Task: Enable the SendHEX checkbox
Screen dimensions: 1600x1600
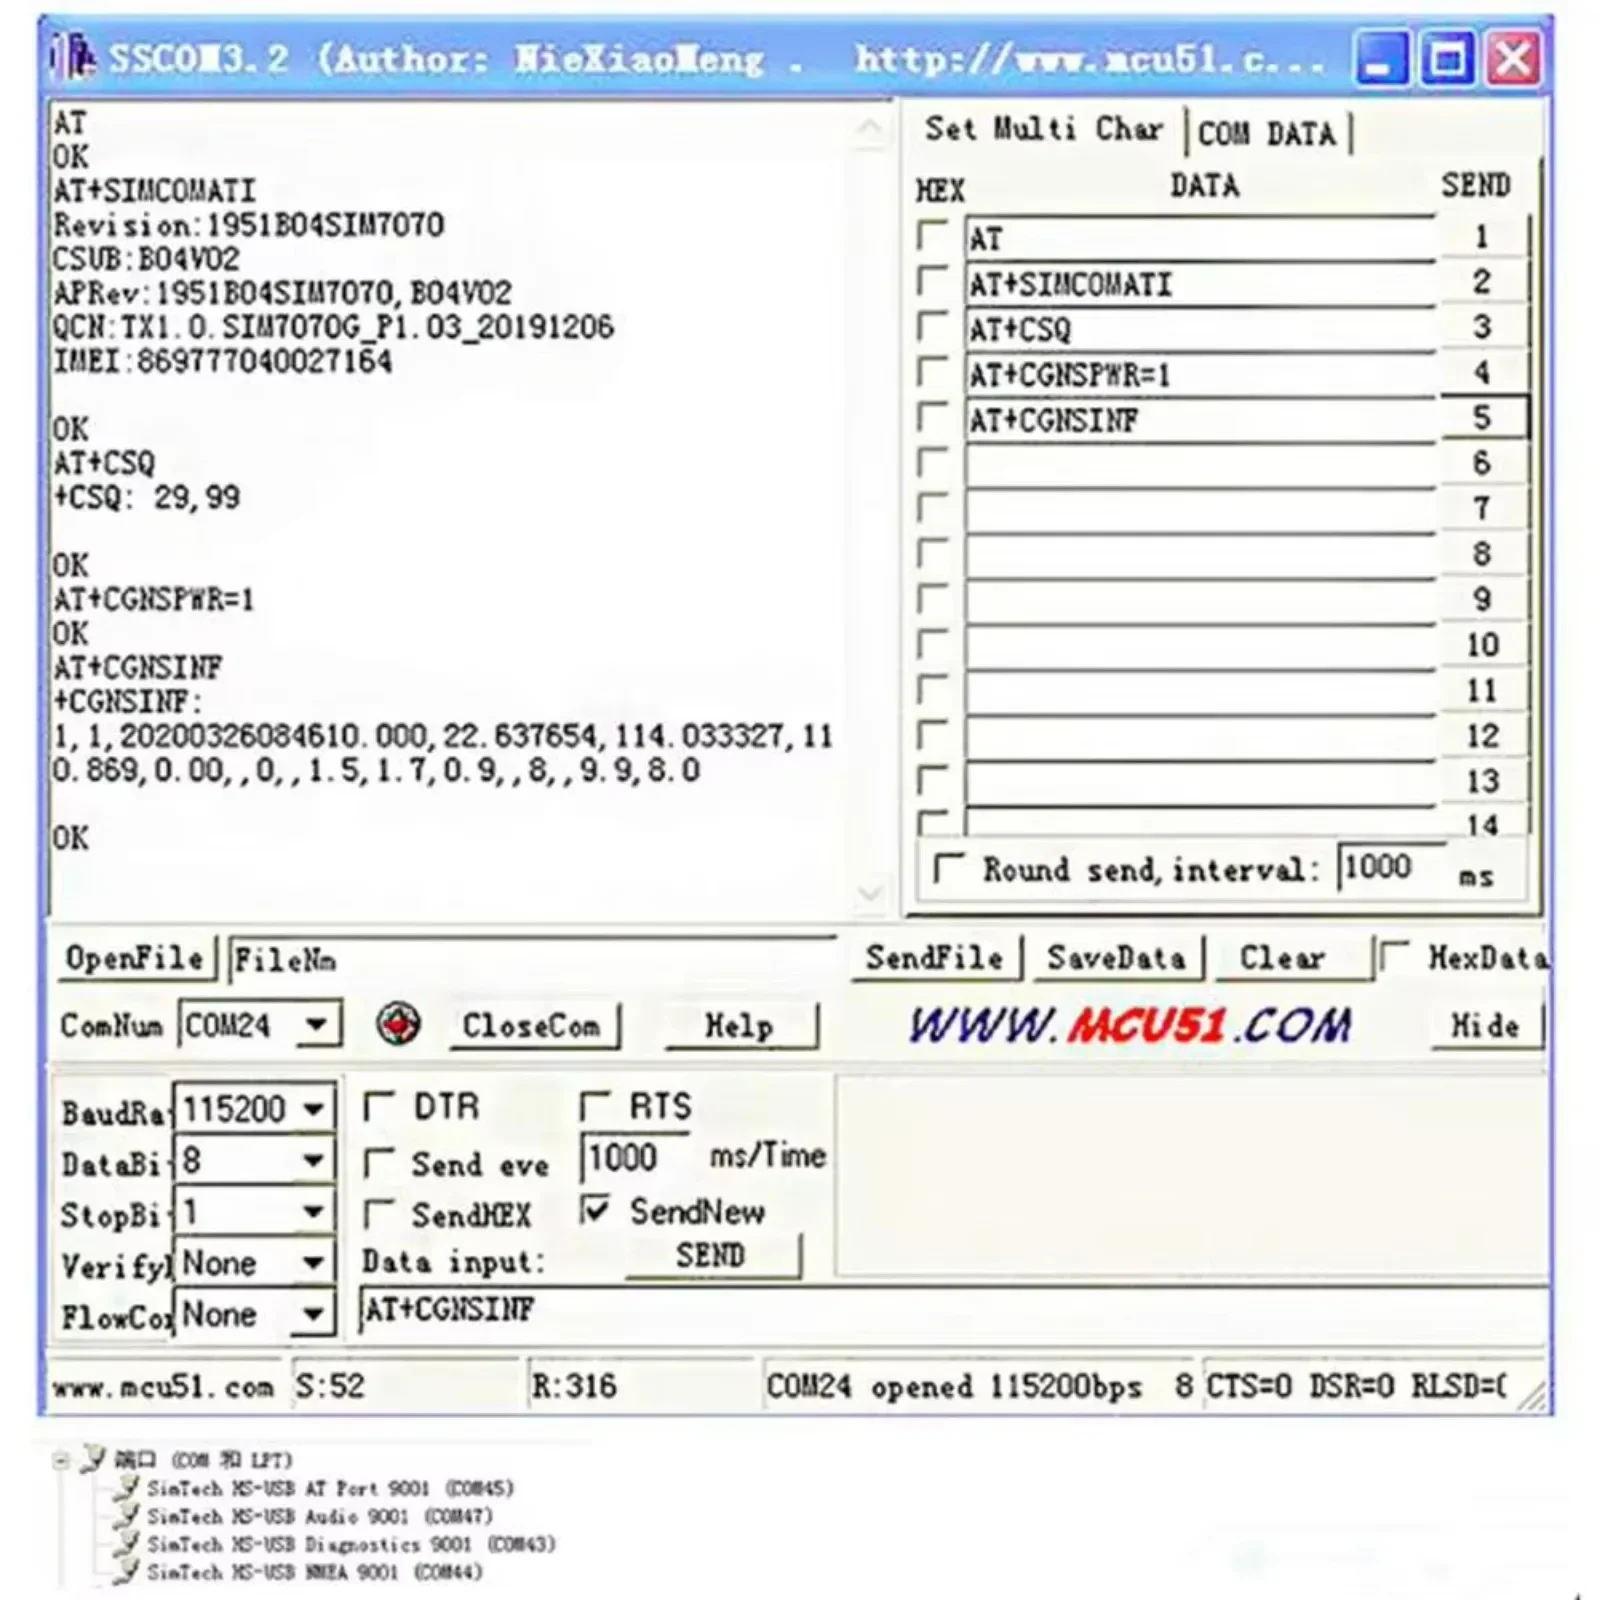Action: coord(378,1214)
